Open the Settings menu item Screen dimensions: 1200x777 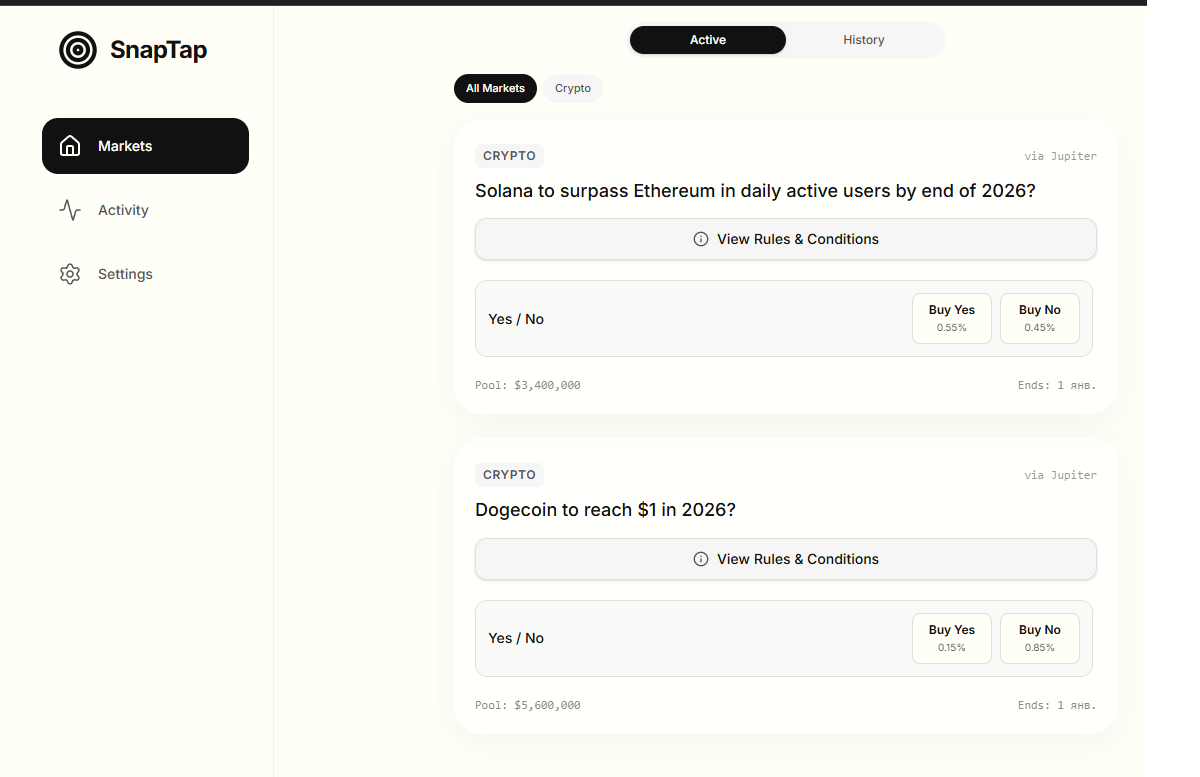[125, 274]
